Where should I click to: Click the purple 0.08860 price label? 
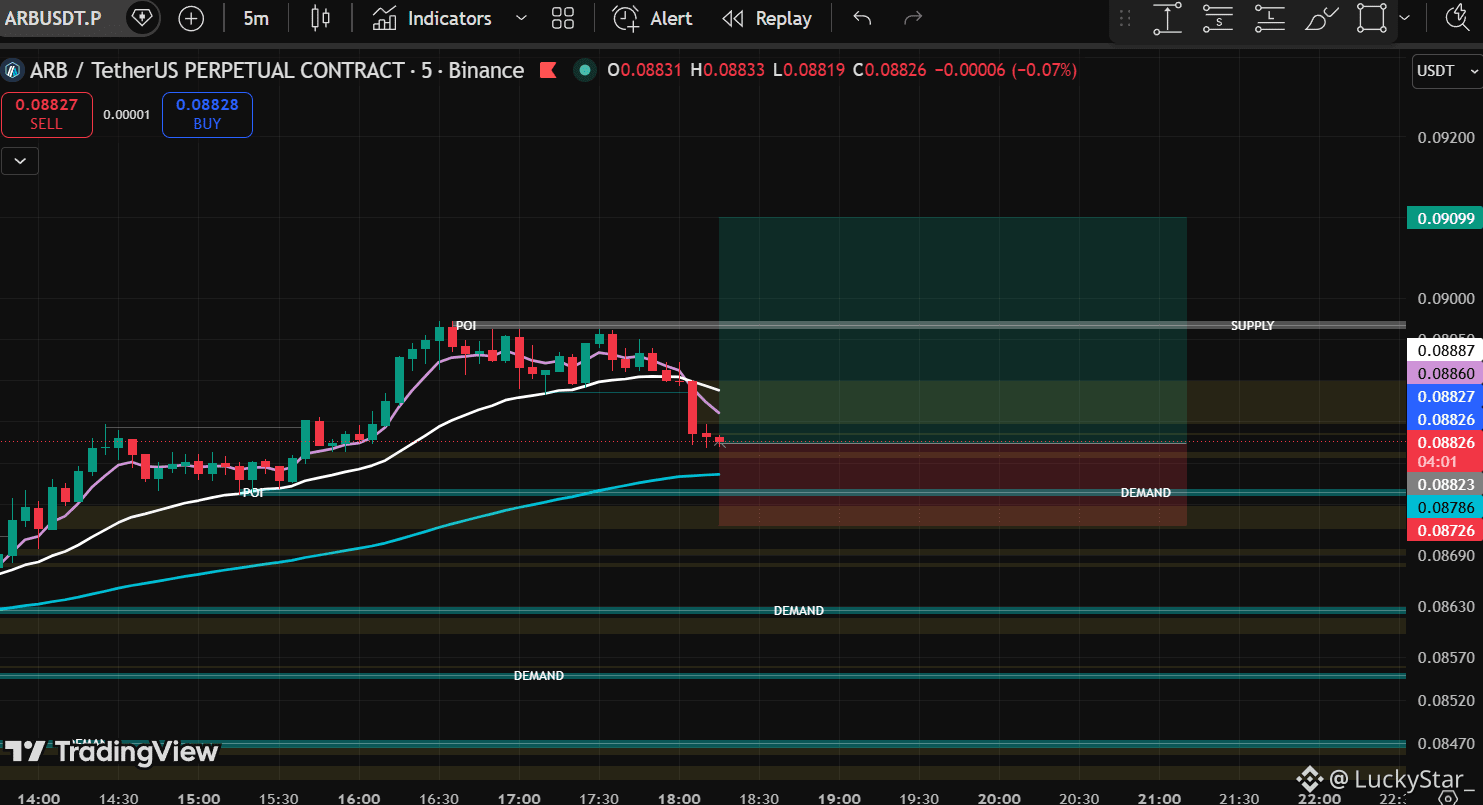1444,373
